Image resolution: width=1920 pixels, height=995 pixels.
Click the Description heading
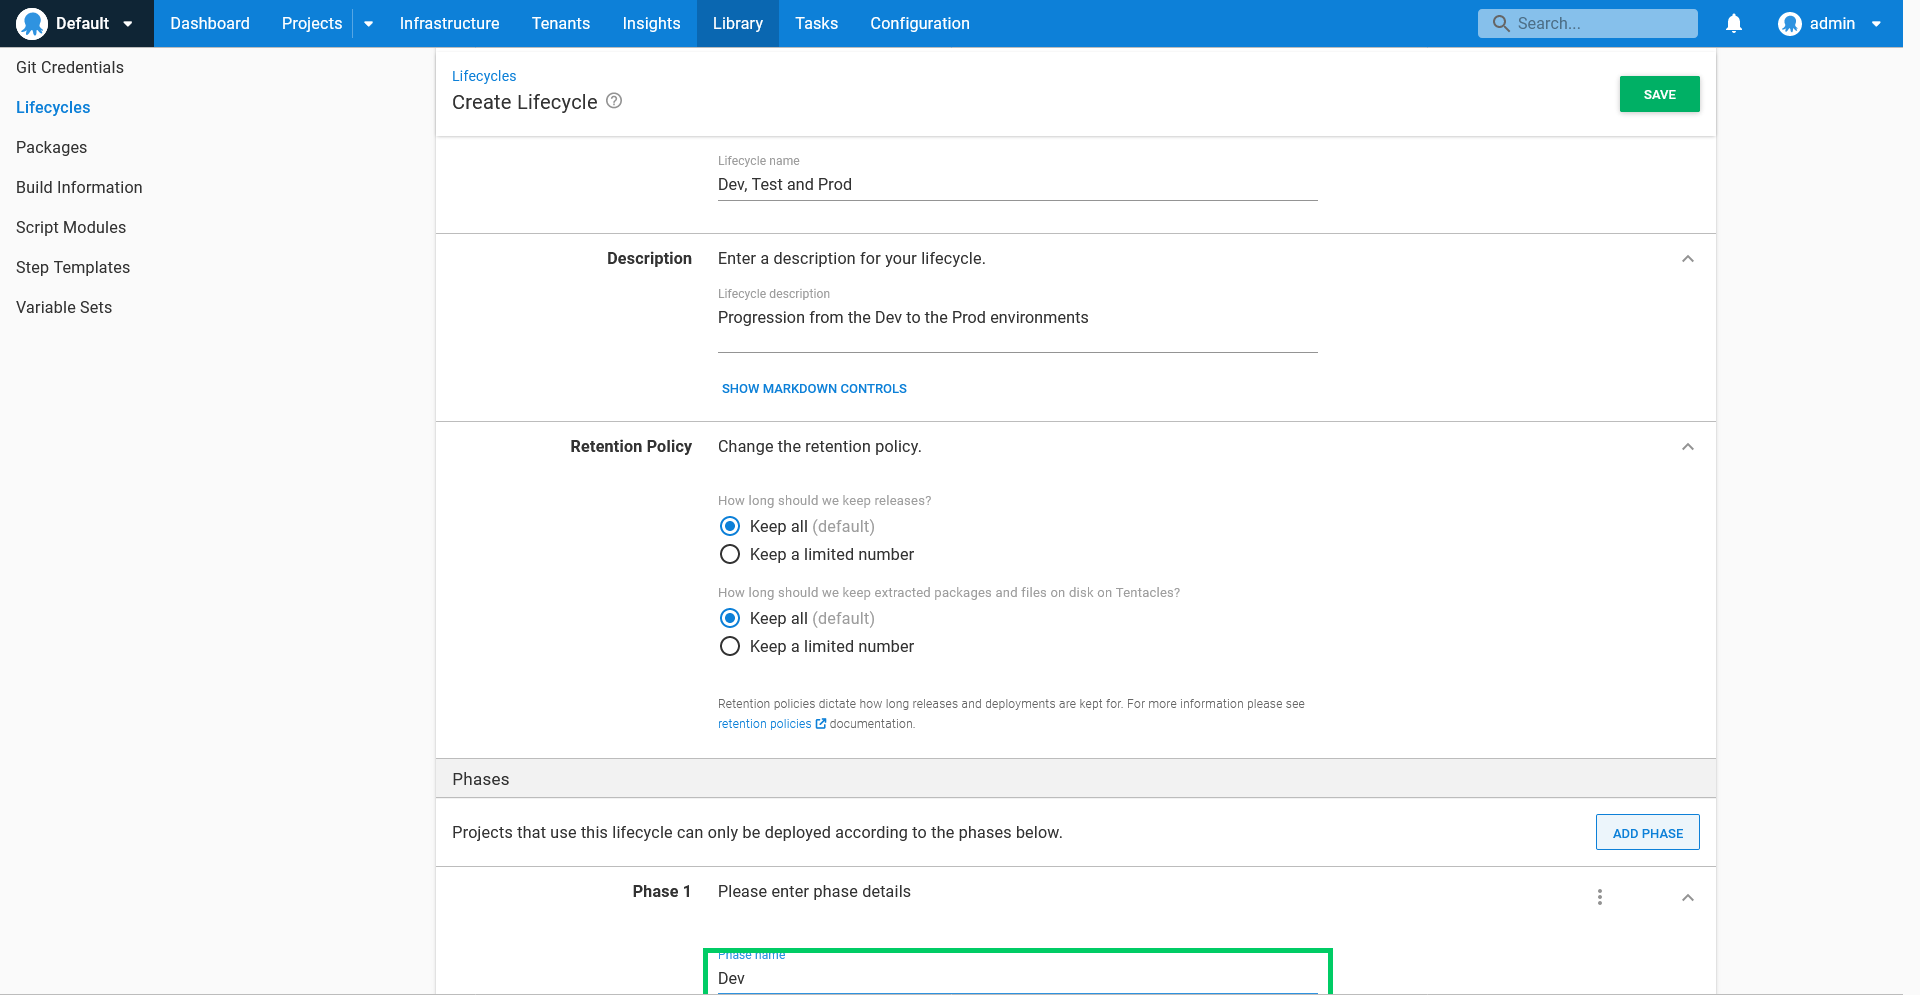[649, 259]
